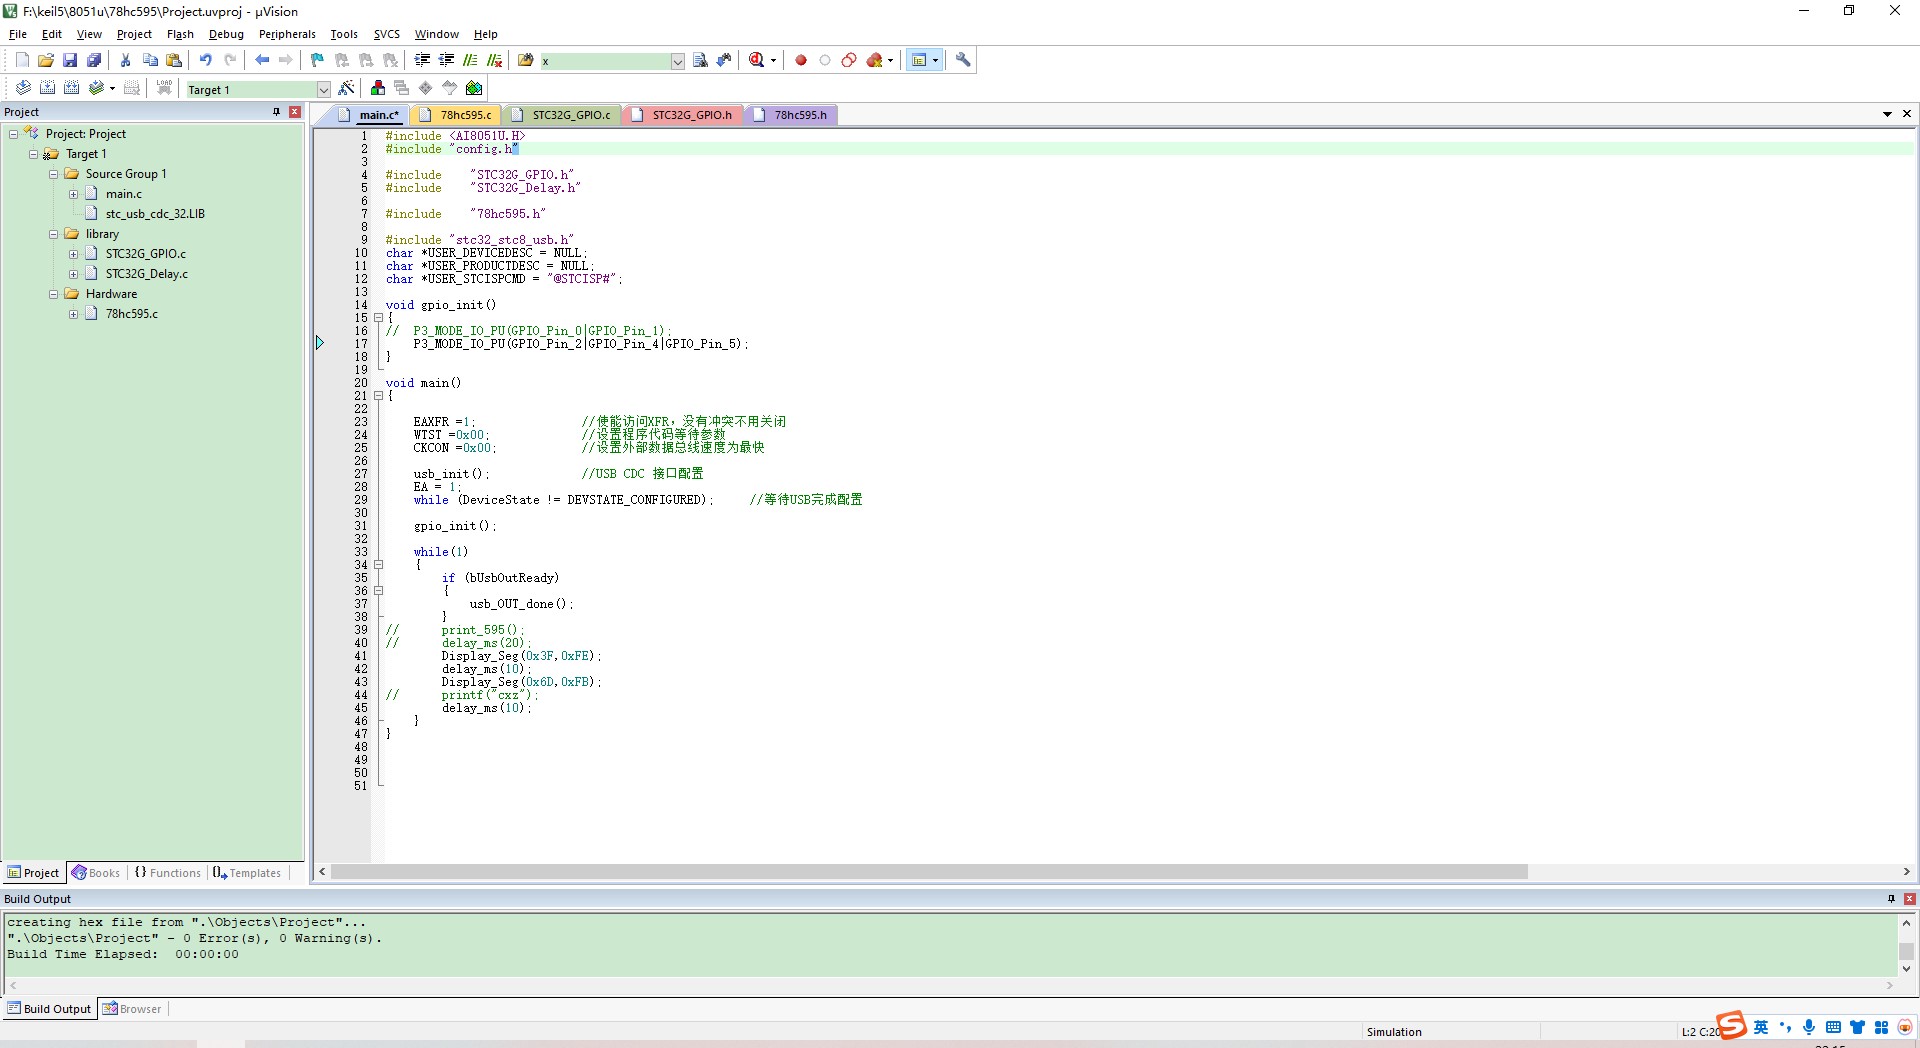Click the Find icon next to search box

pos(700,60)
